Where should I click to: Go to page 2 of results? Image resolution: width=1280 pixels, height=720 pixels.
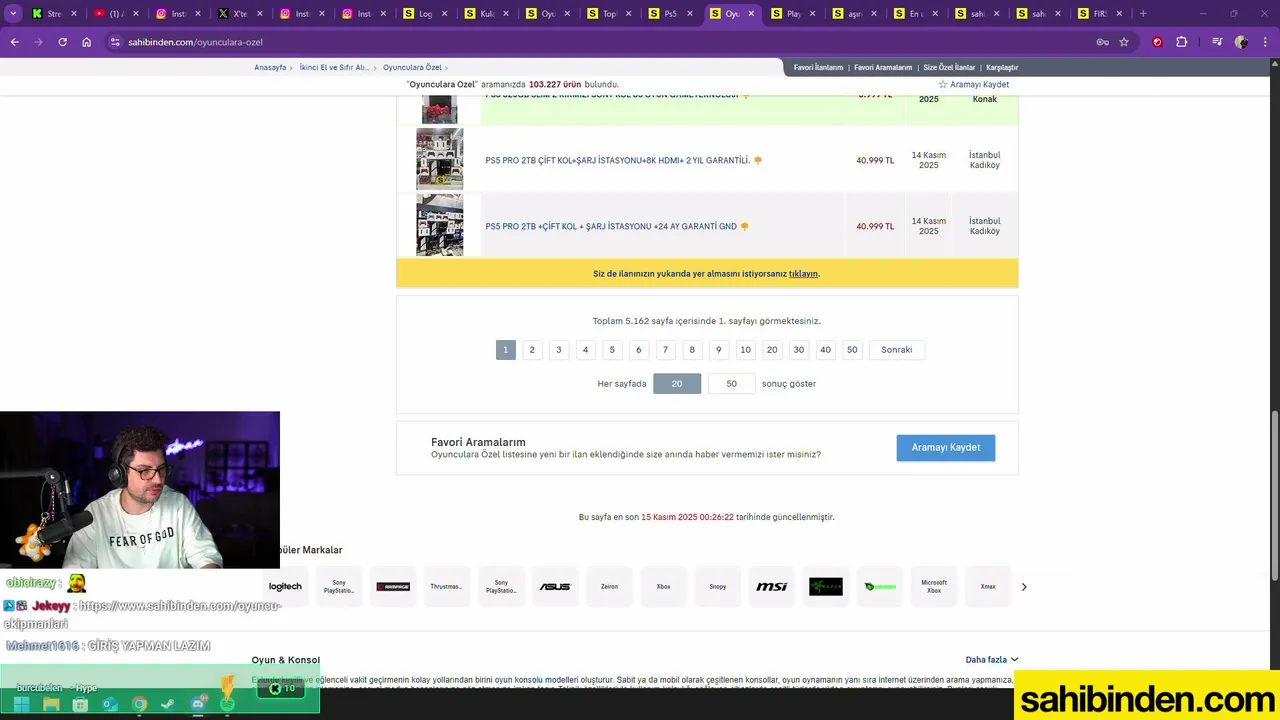532,350
